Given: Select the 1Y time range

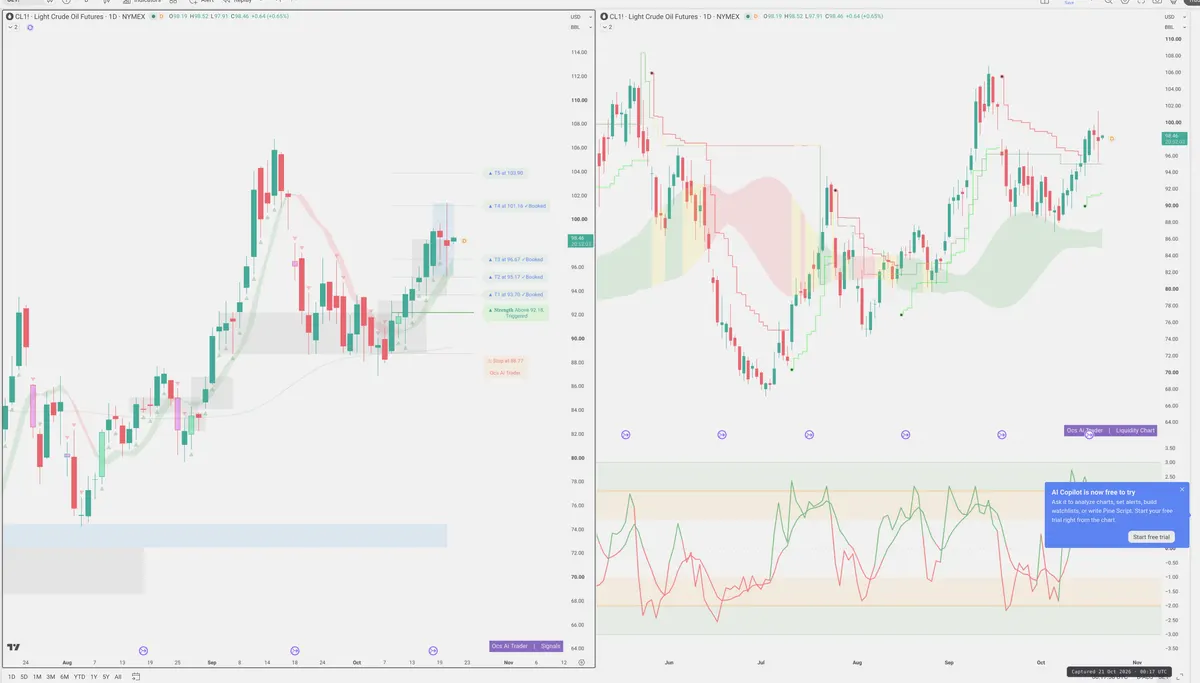Looking at the screenshot, I should click(x=94, y=677).
